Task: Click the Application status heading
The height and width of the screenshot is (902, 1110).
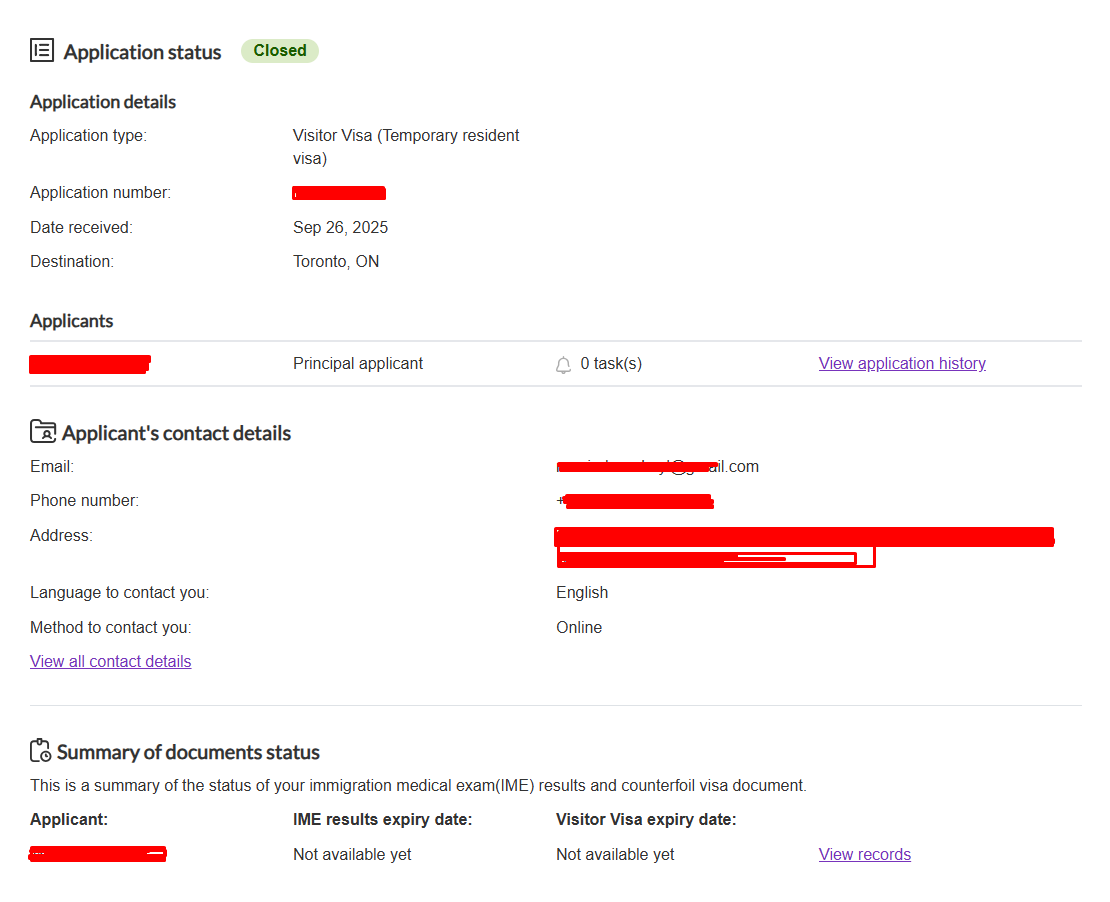Action: [142, 52]
